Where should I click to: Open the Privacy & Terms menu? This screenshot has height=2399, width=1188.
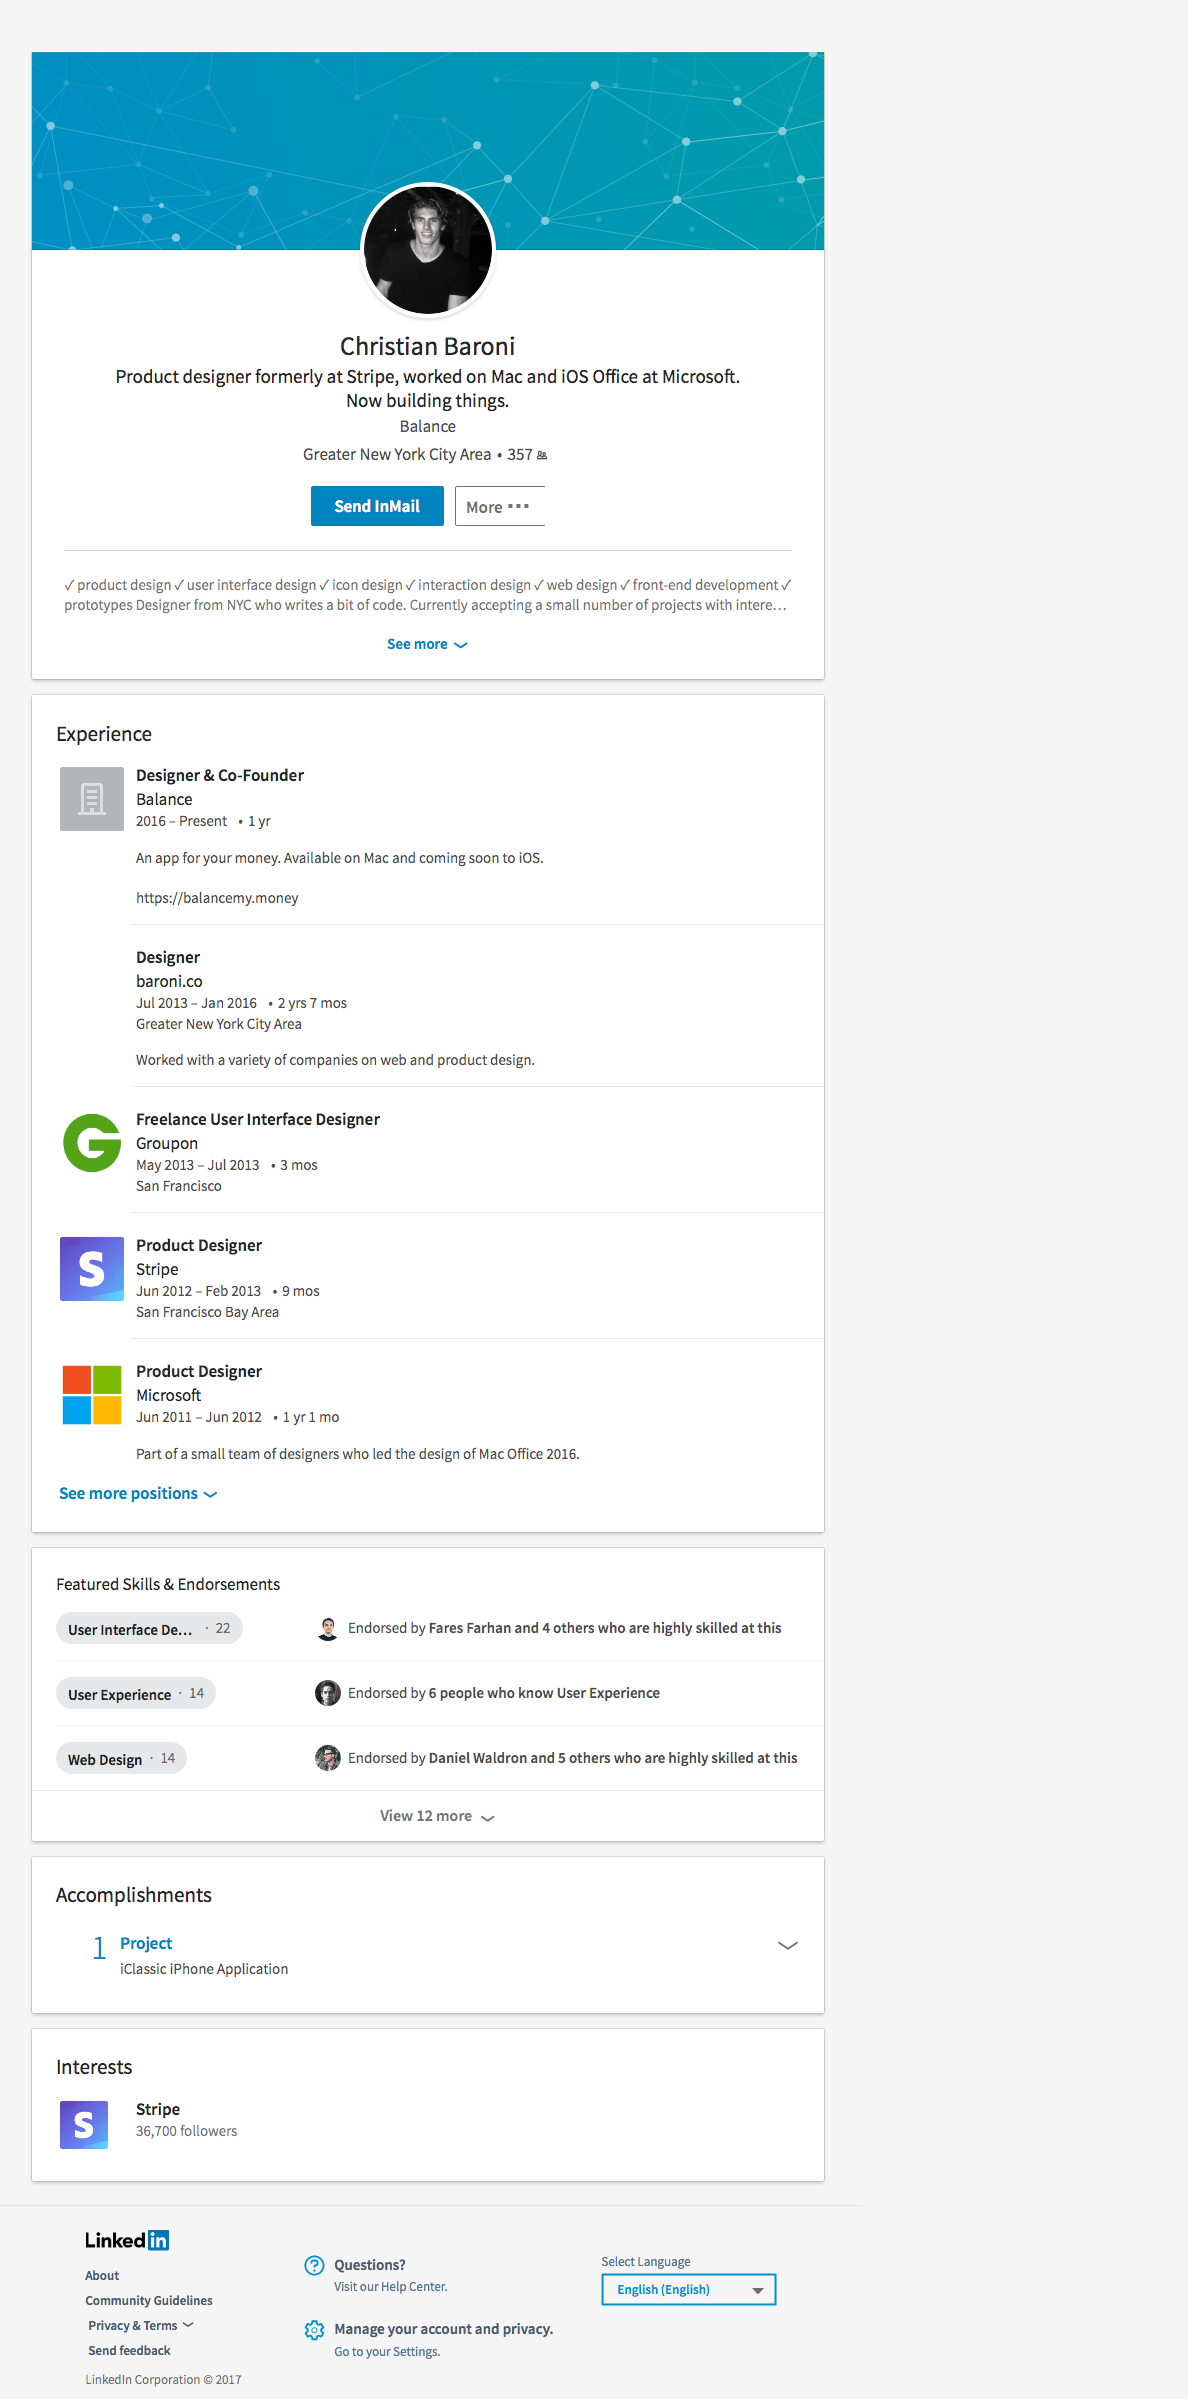[140, 2325]
